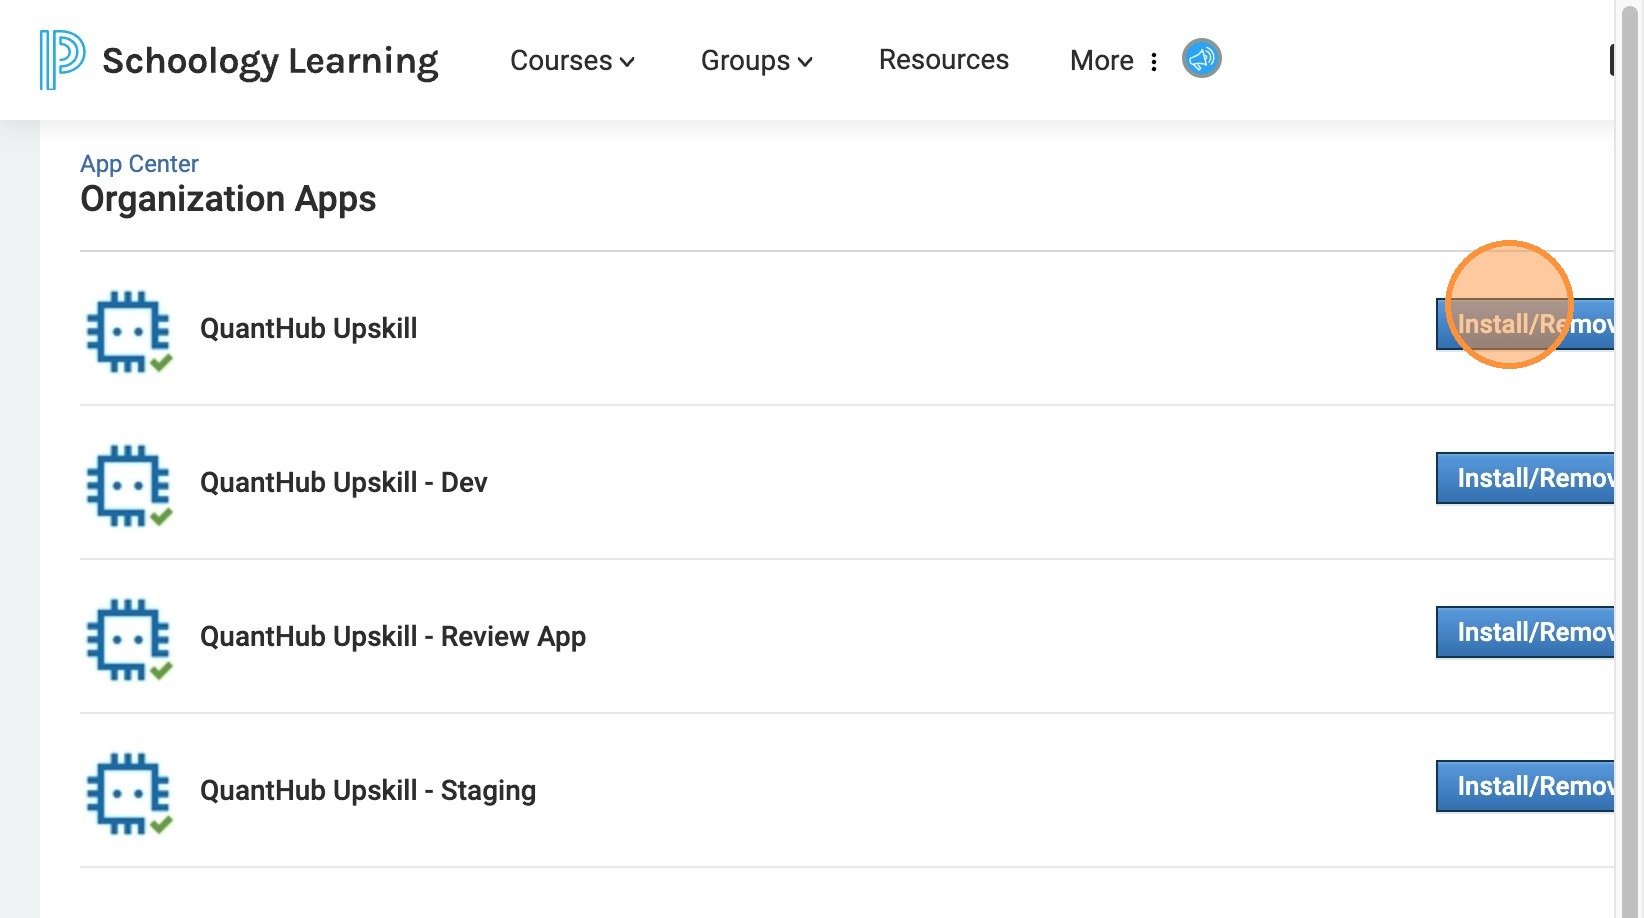Viewport: 1644px width, 918px height.
Task: Click the Schoology logo icon
Action: coord(62,59)
